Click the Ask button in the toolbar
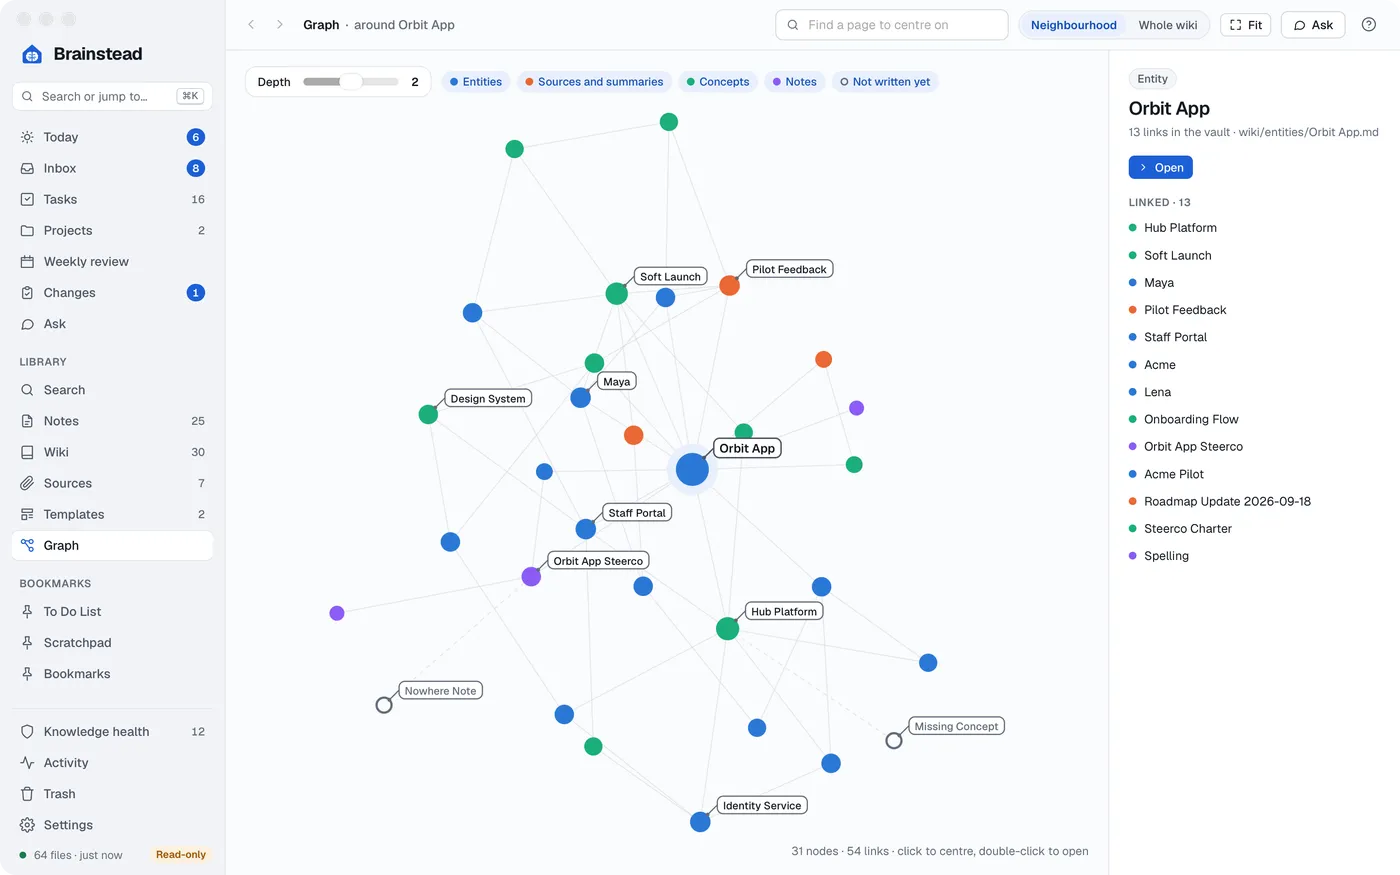 [x=1313, y=25]
